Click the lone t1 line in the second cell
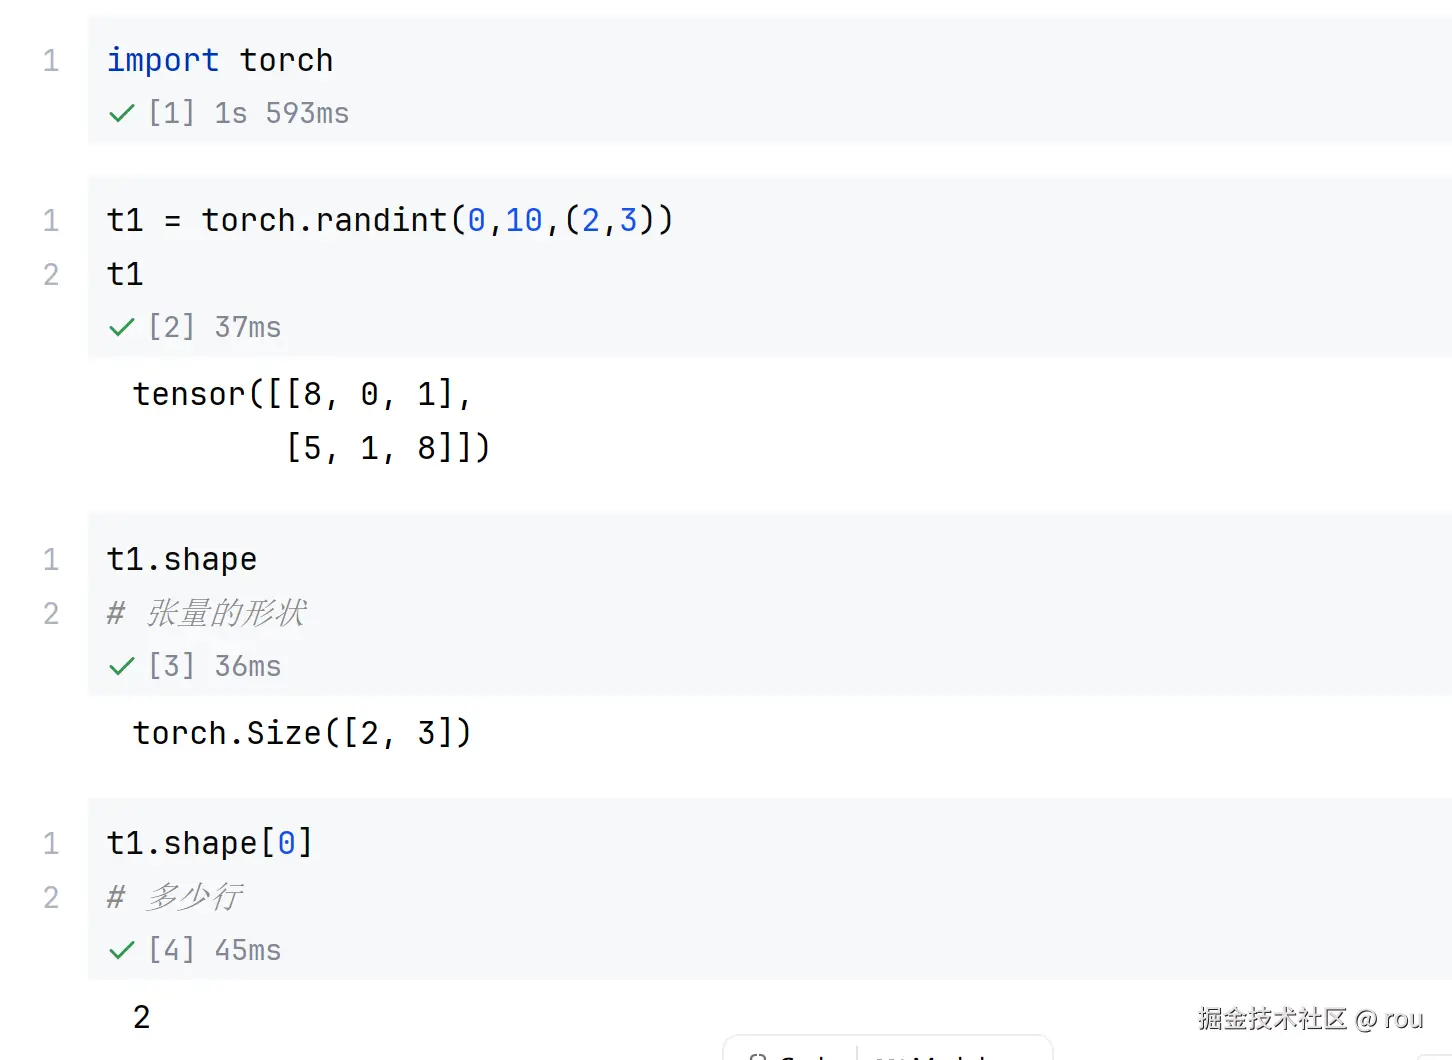 click(125, 274)
